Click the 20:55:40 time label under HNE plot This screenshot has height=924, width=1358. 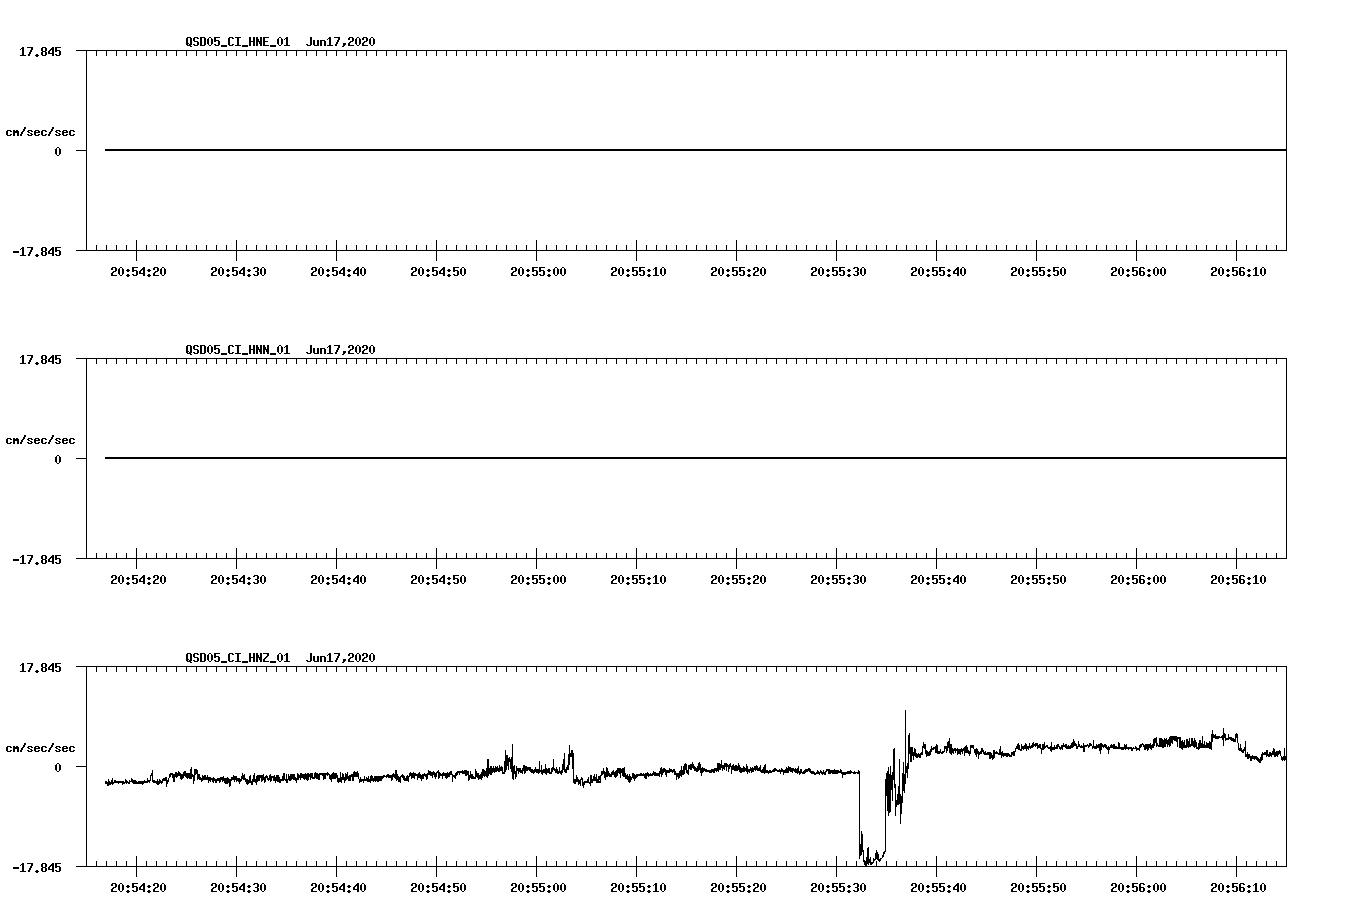coord(938,271)
